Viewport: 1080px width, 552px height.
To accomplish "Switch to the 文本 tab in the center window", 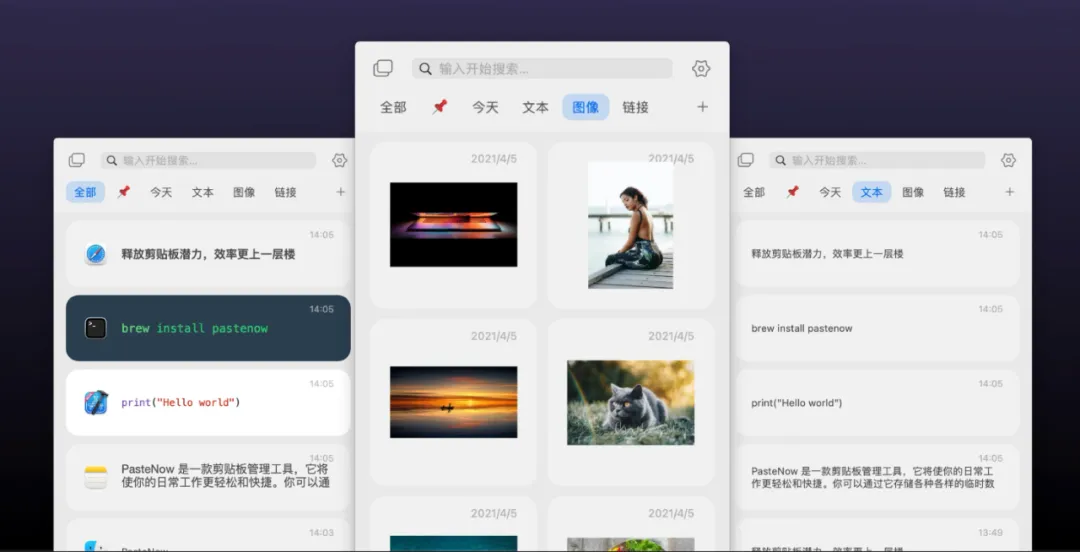I will click(x=535, y=108).
